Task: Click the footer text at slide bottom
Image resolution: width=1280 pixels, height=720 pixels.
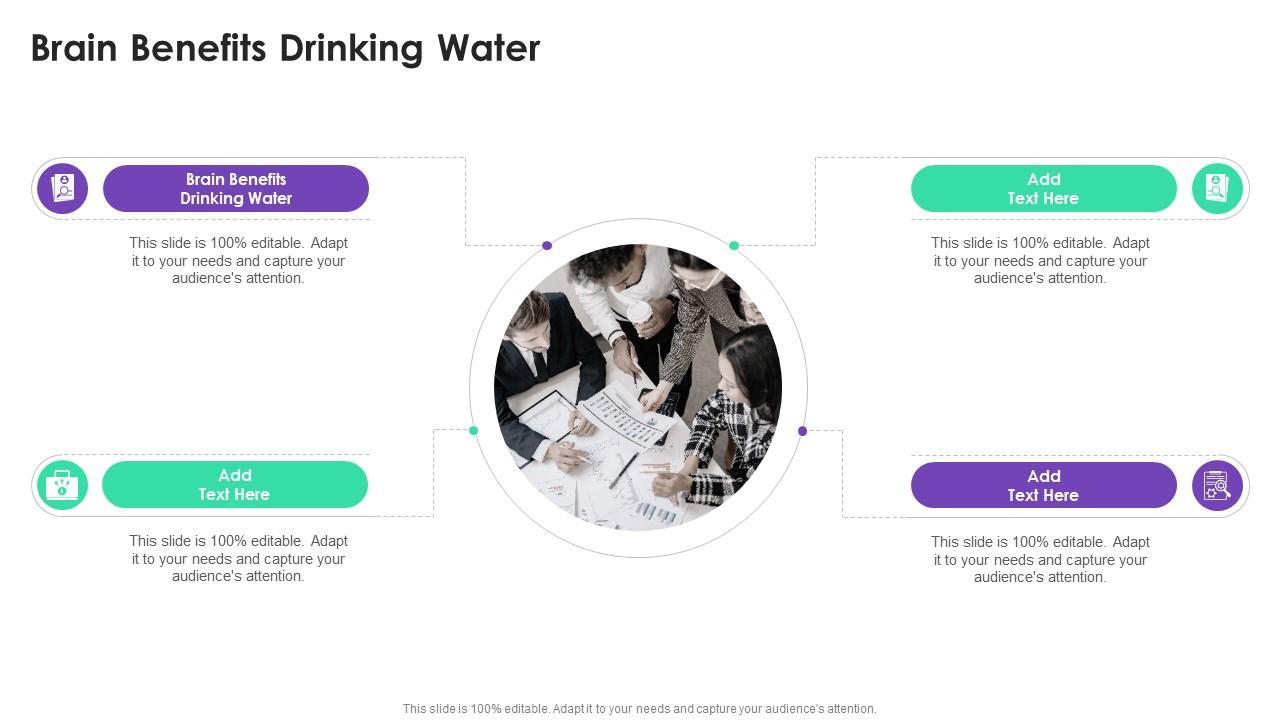Action: (x=640, y=709)
